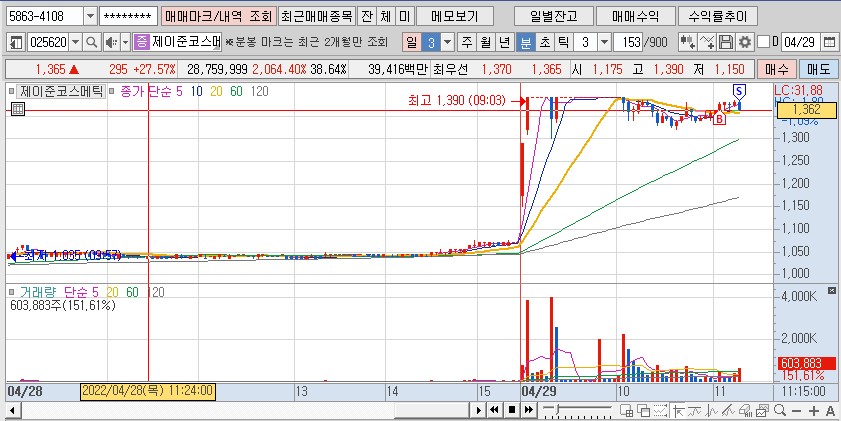Viewport: 841px width, 421px height.
Task: Click the overlapping windows icon
Action: (x=643, y=411)
